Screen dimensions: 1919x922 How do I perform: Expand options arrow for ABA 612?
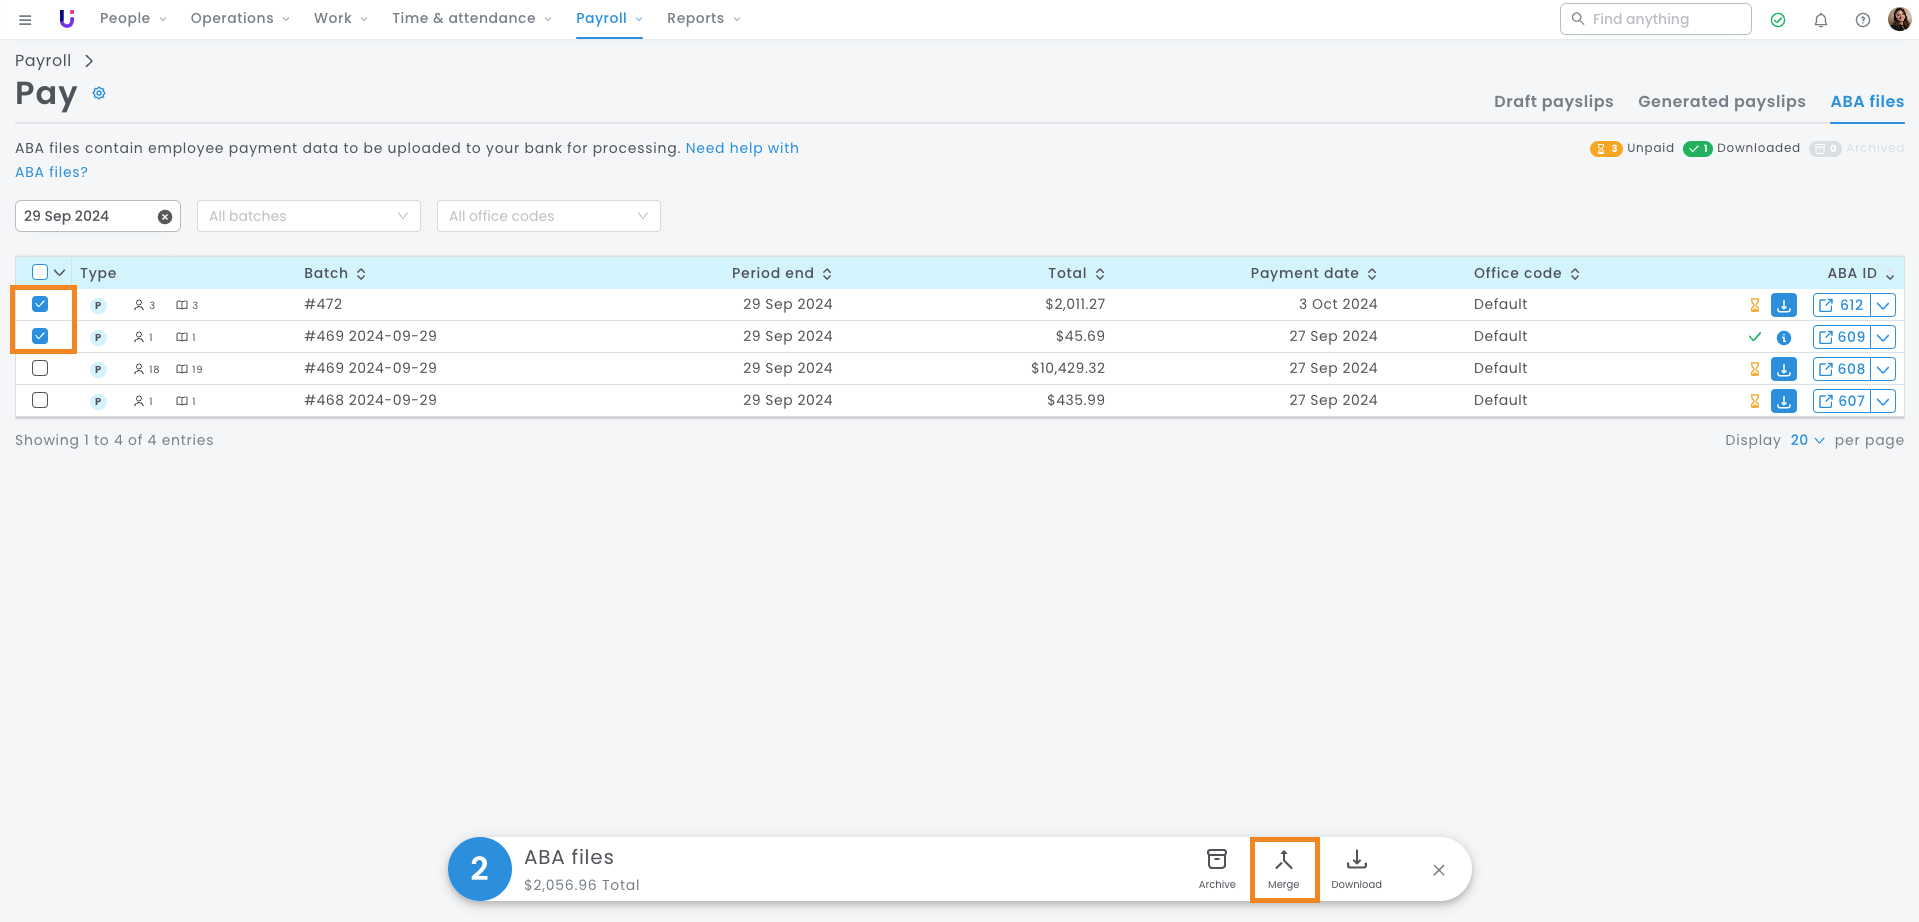click(x=1883, y=306)
